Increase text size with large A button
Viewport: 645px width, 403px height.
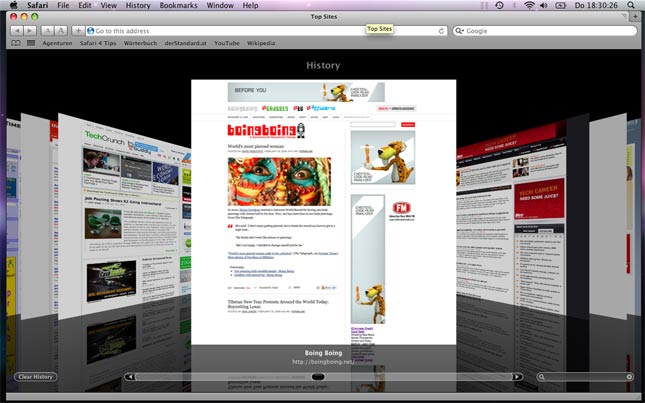(61, 30)
